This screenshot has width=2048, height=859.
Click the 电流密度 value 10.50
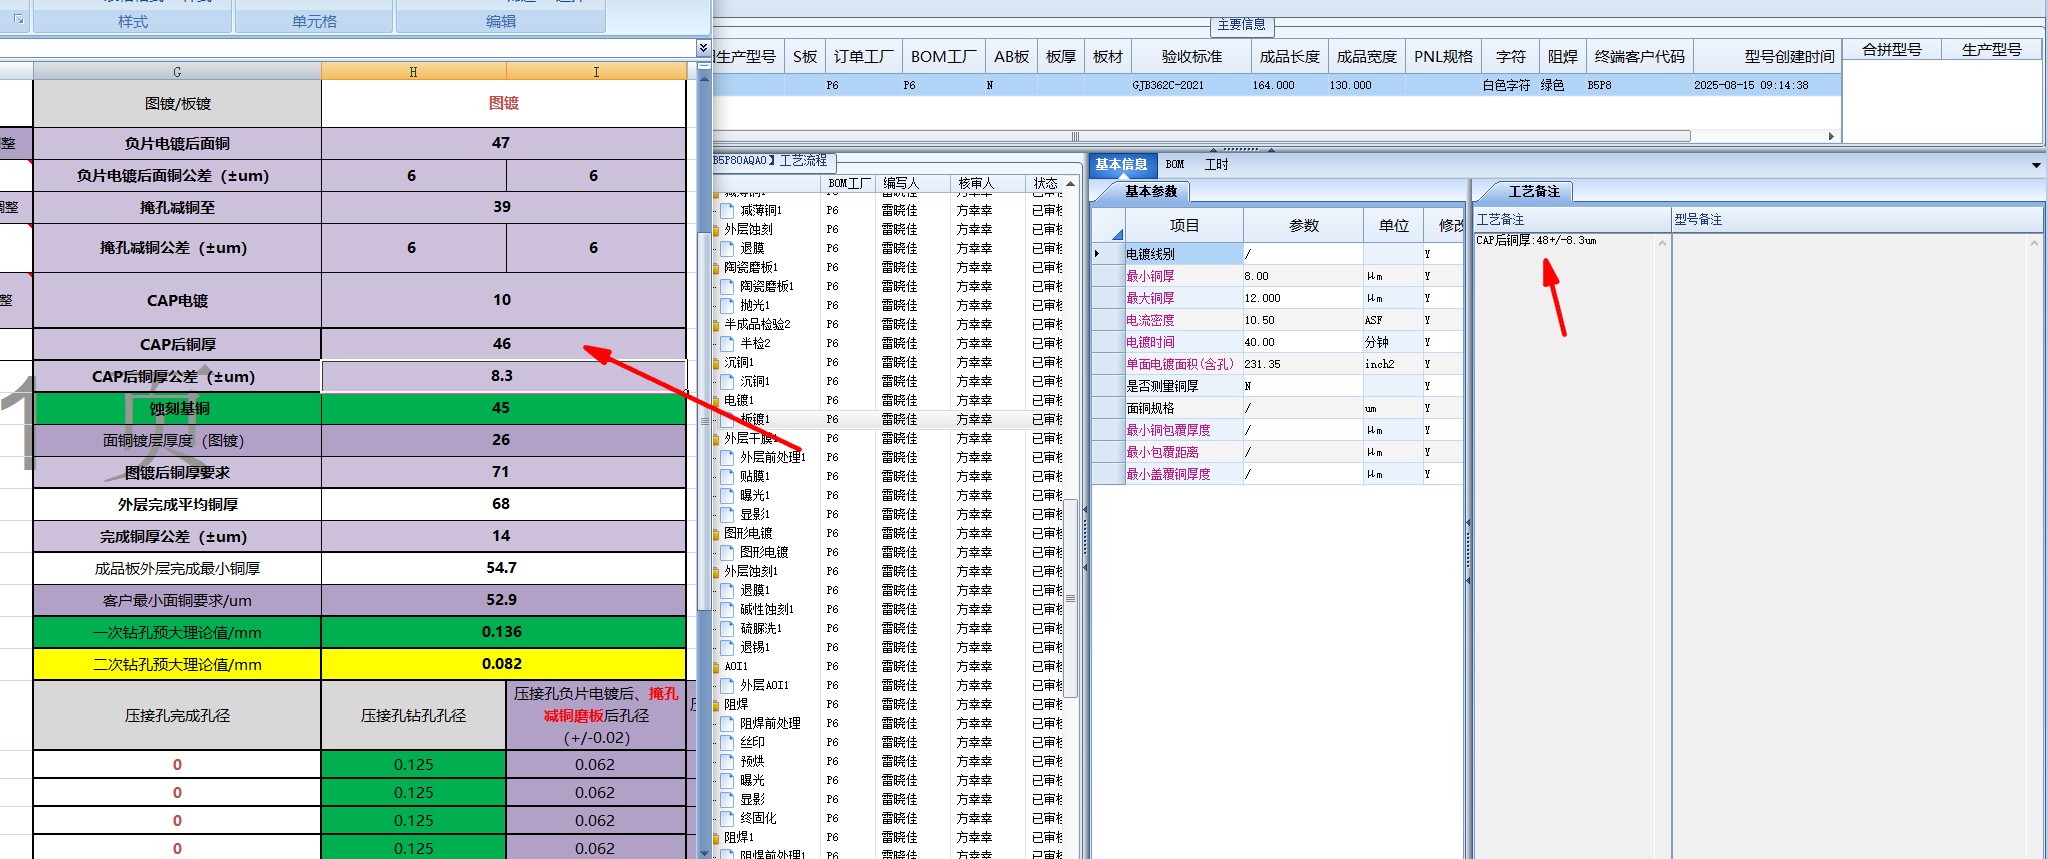point(1302,320)
